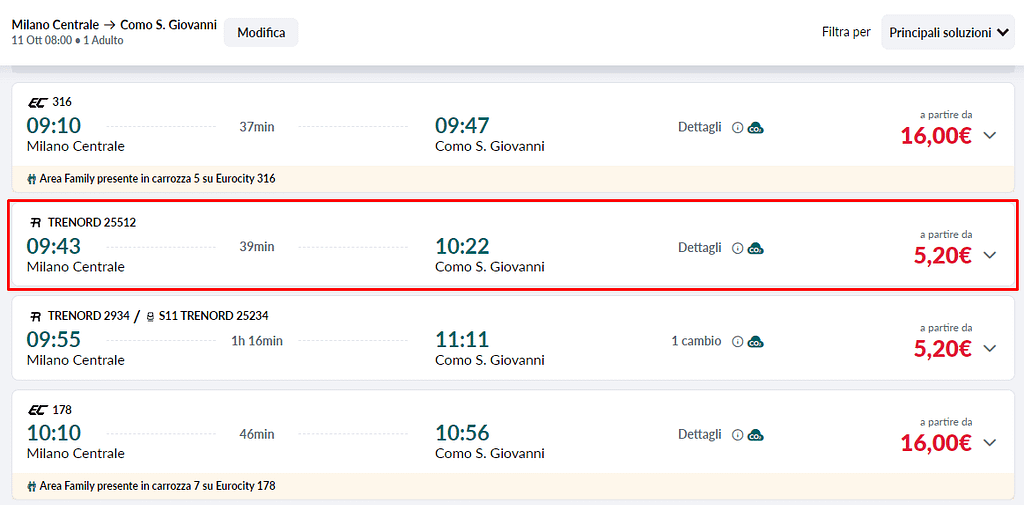Image resolution: width=1024 pixels, height=505 pixels.
Task: Expand fares for the 10:10 Eurocity 178
Action: (x=990, y=443)
